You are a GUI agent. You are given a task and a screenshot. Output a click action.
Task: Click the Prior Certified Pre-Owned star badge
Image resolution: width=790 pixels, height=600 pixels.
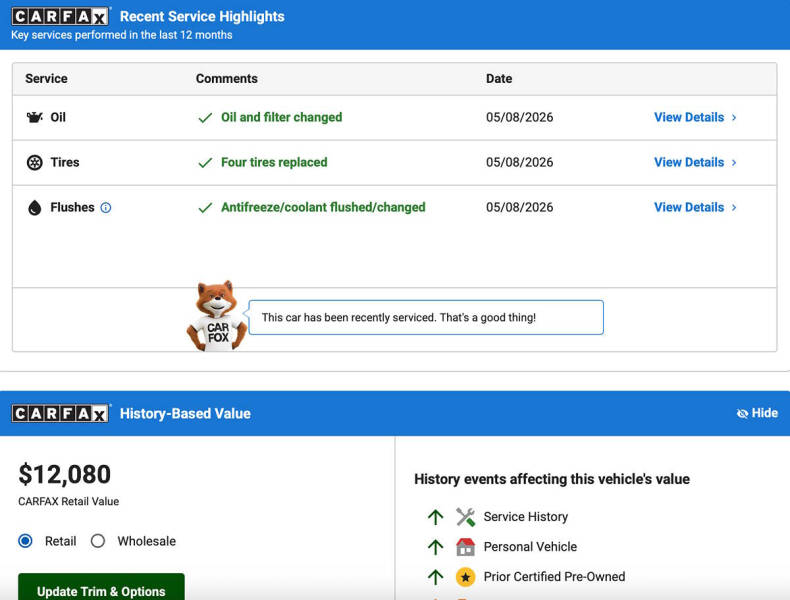(466, 577)
